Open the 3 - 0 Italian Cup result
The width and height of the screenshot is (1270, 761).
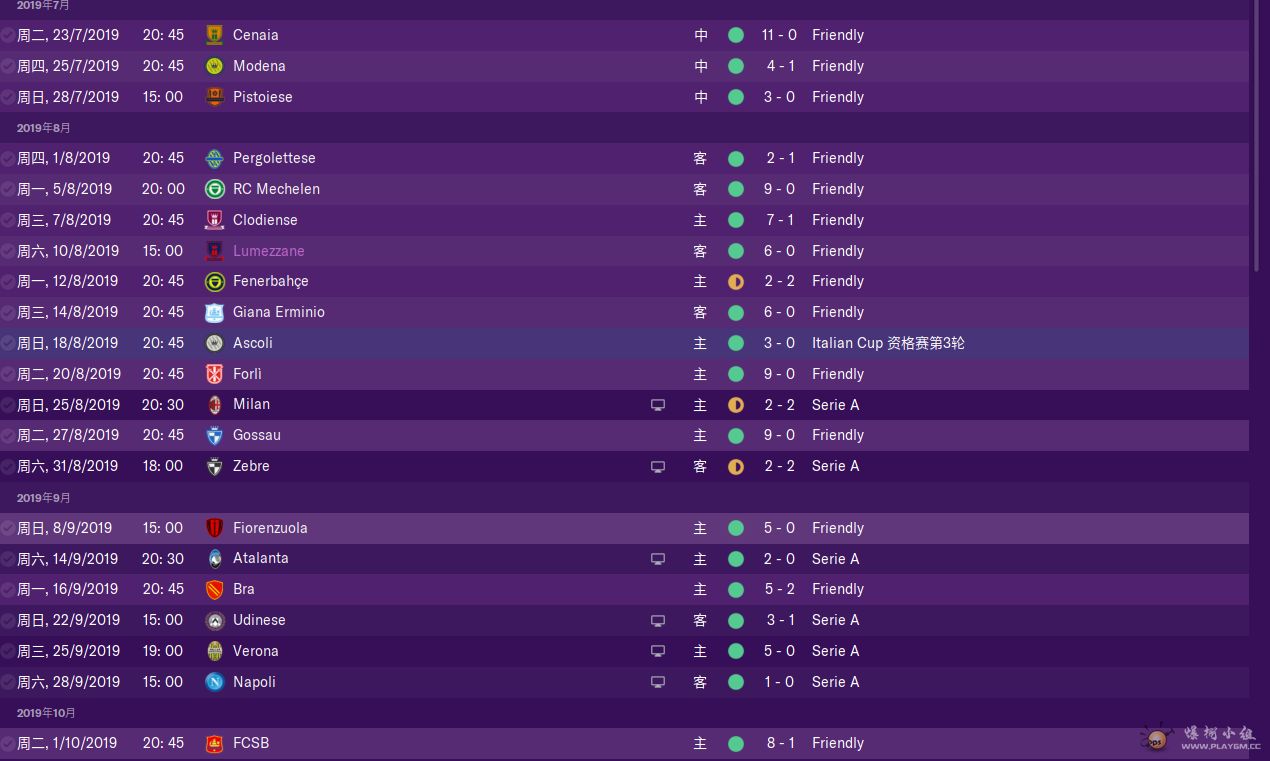(781, 343)
